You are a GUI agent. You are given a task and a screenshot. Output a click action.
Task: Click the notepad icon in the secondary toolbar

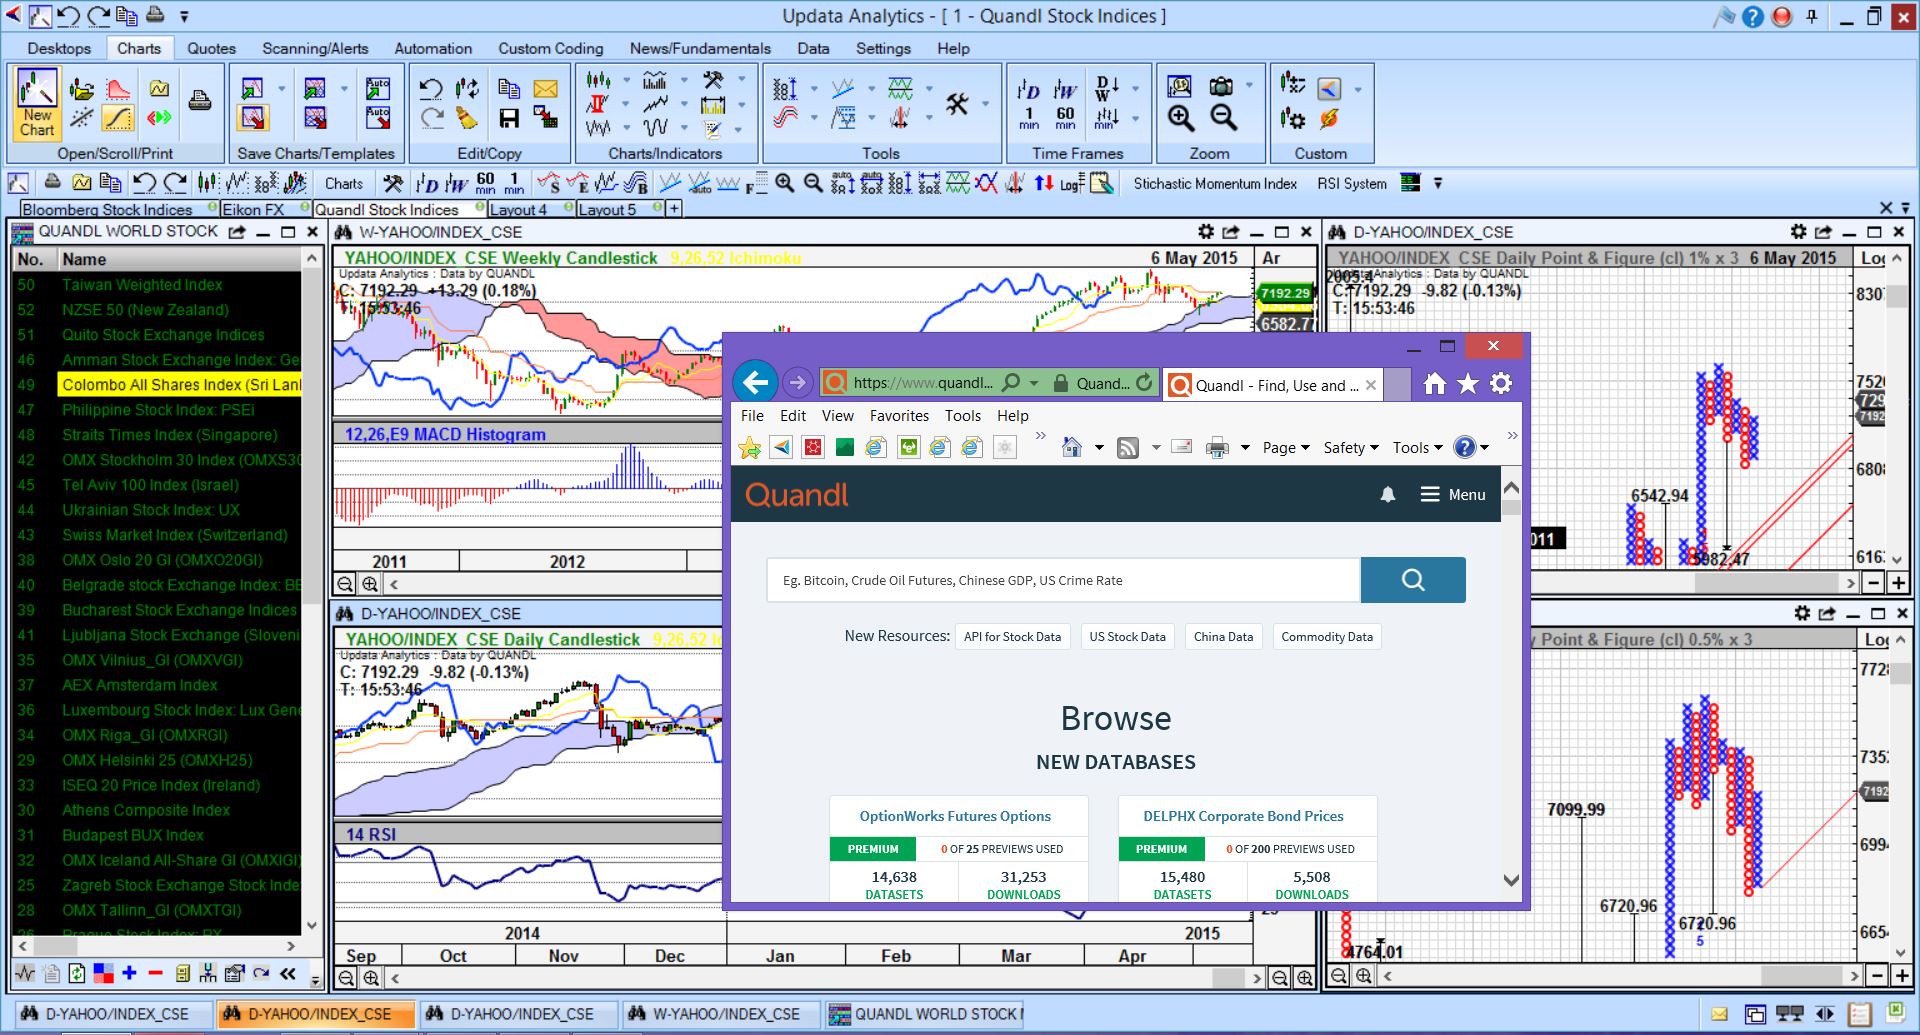tap(1102, 183)
